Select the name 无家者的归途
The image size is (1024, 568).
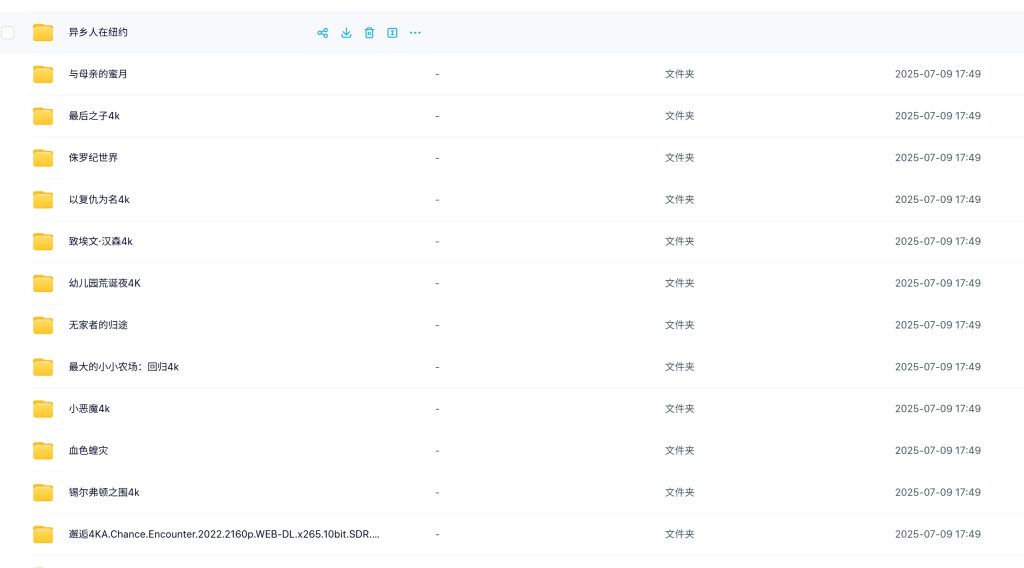(x=98, y=324)
